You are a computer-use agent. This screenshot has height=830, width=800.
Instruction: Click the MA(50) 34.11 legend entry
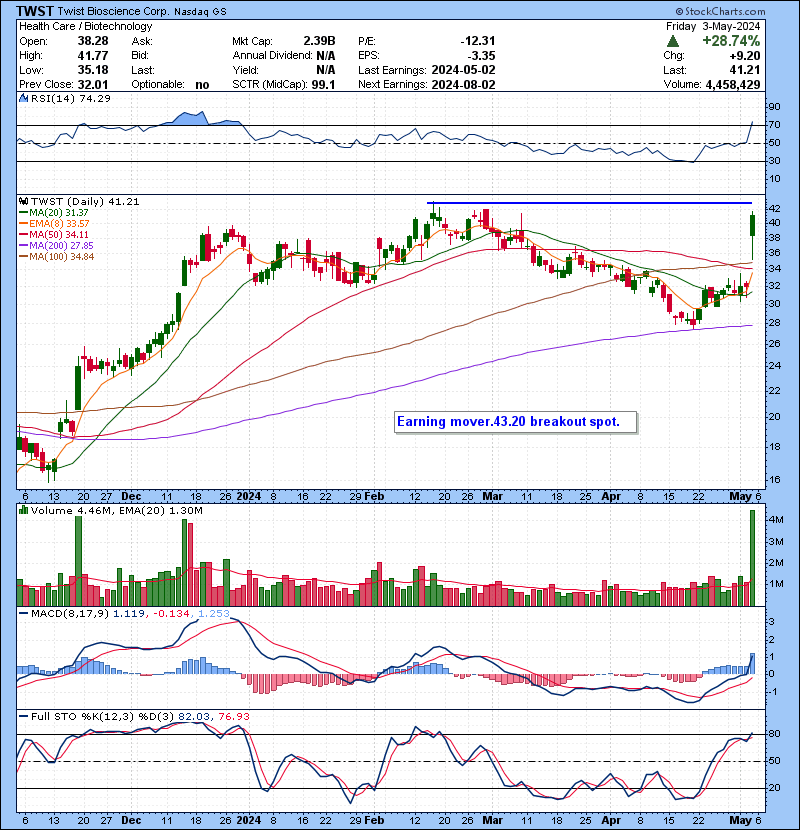click(x=54, y=235)
